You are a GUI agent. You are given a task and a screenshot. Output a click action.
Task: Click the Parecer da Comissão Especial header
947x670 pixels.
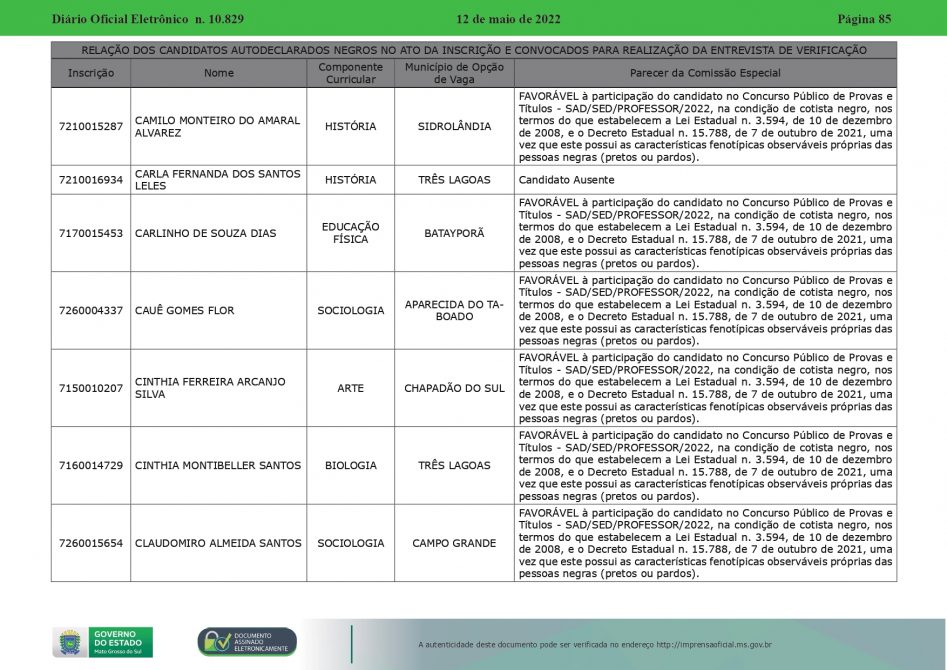[705, 73]
